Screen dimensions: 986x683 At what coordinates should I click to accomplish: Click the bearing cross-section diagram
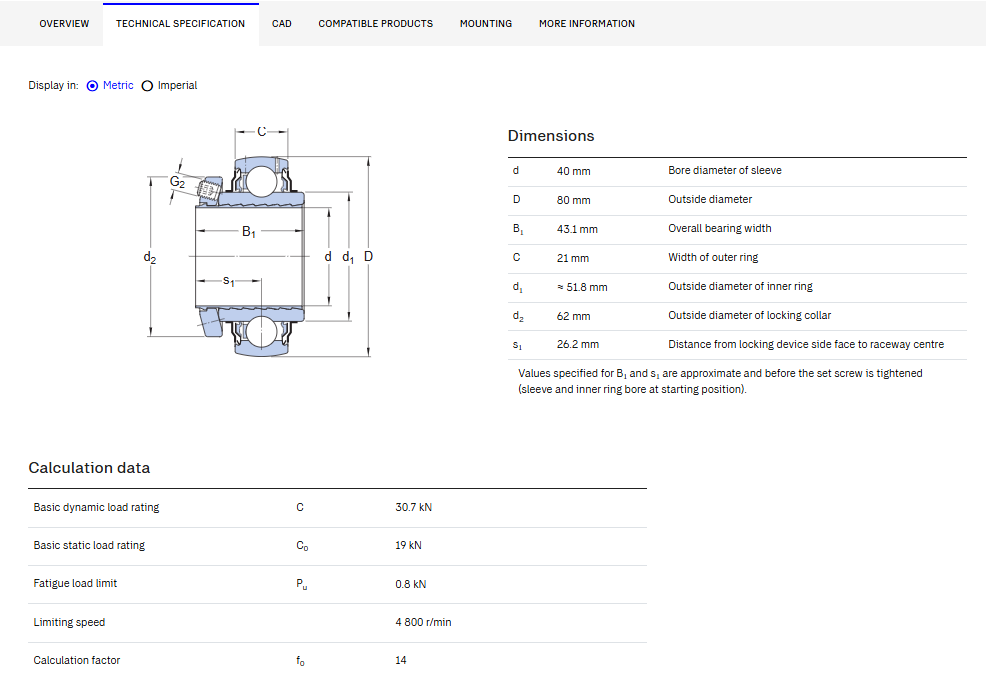click(x=259, y=242)
